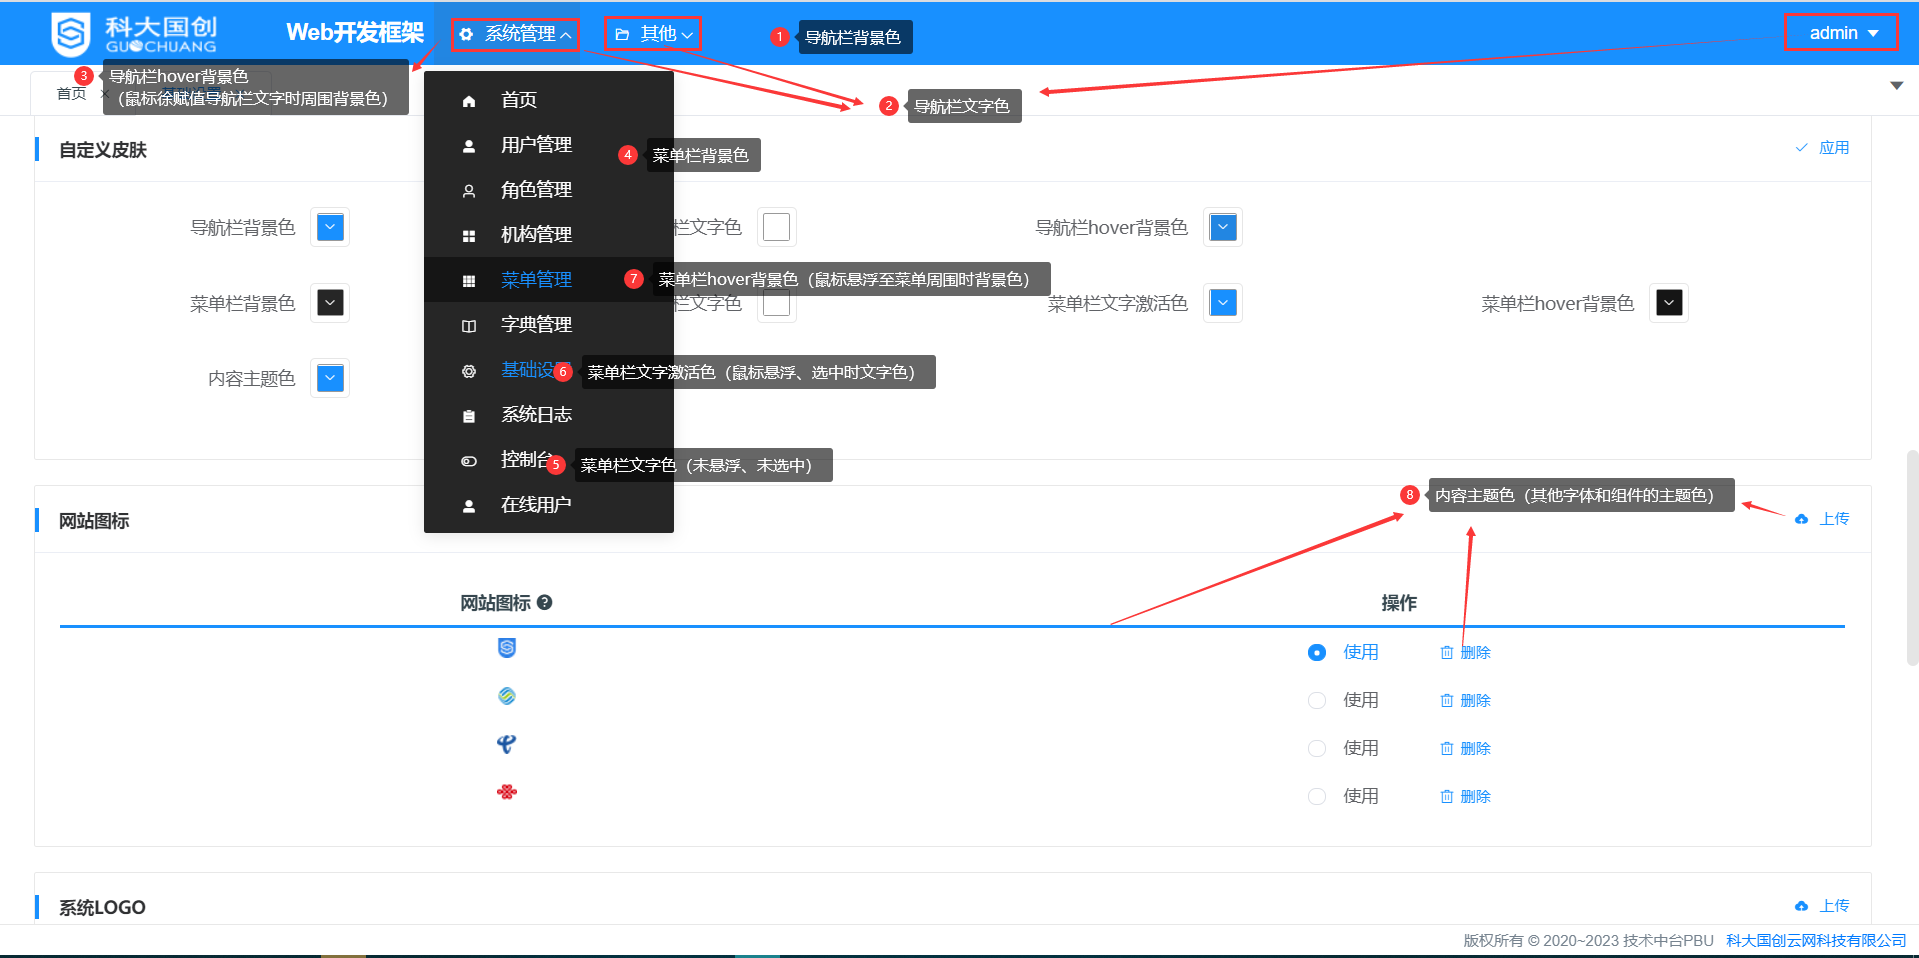This screenshot has height=958, width=1919.
Task: Click the 字典管理 book icon
Action: coord(468,326)
